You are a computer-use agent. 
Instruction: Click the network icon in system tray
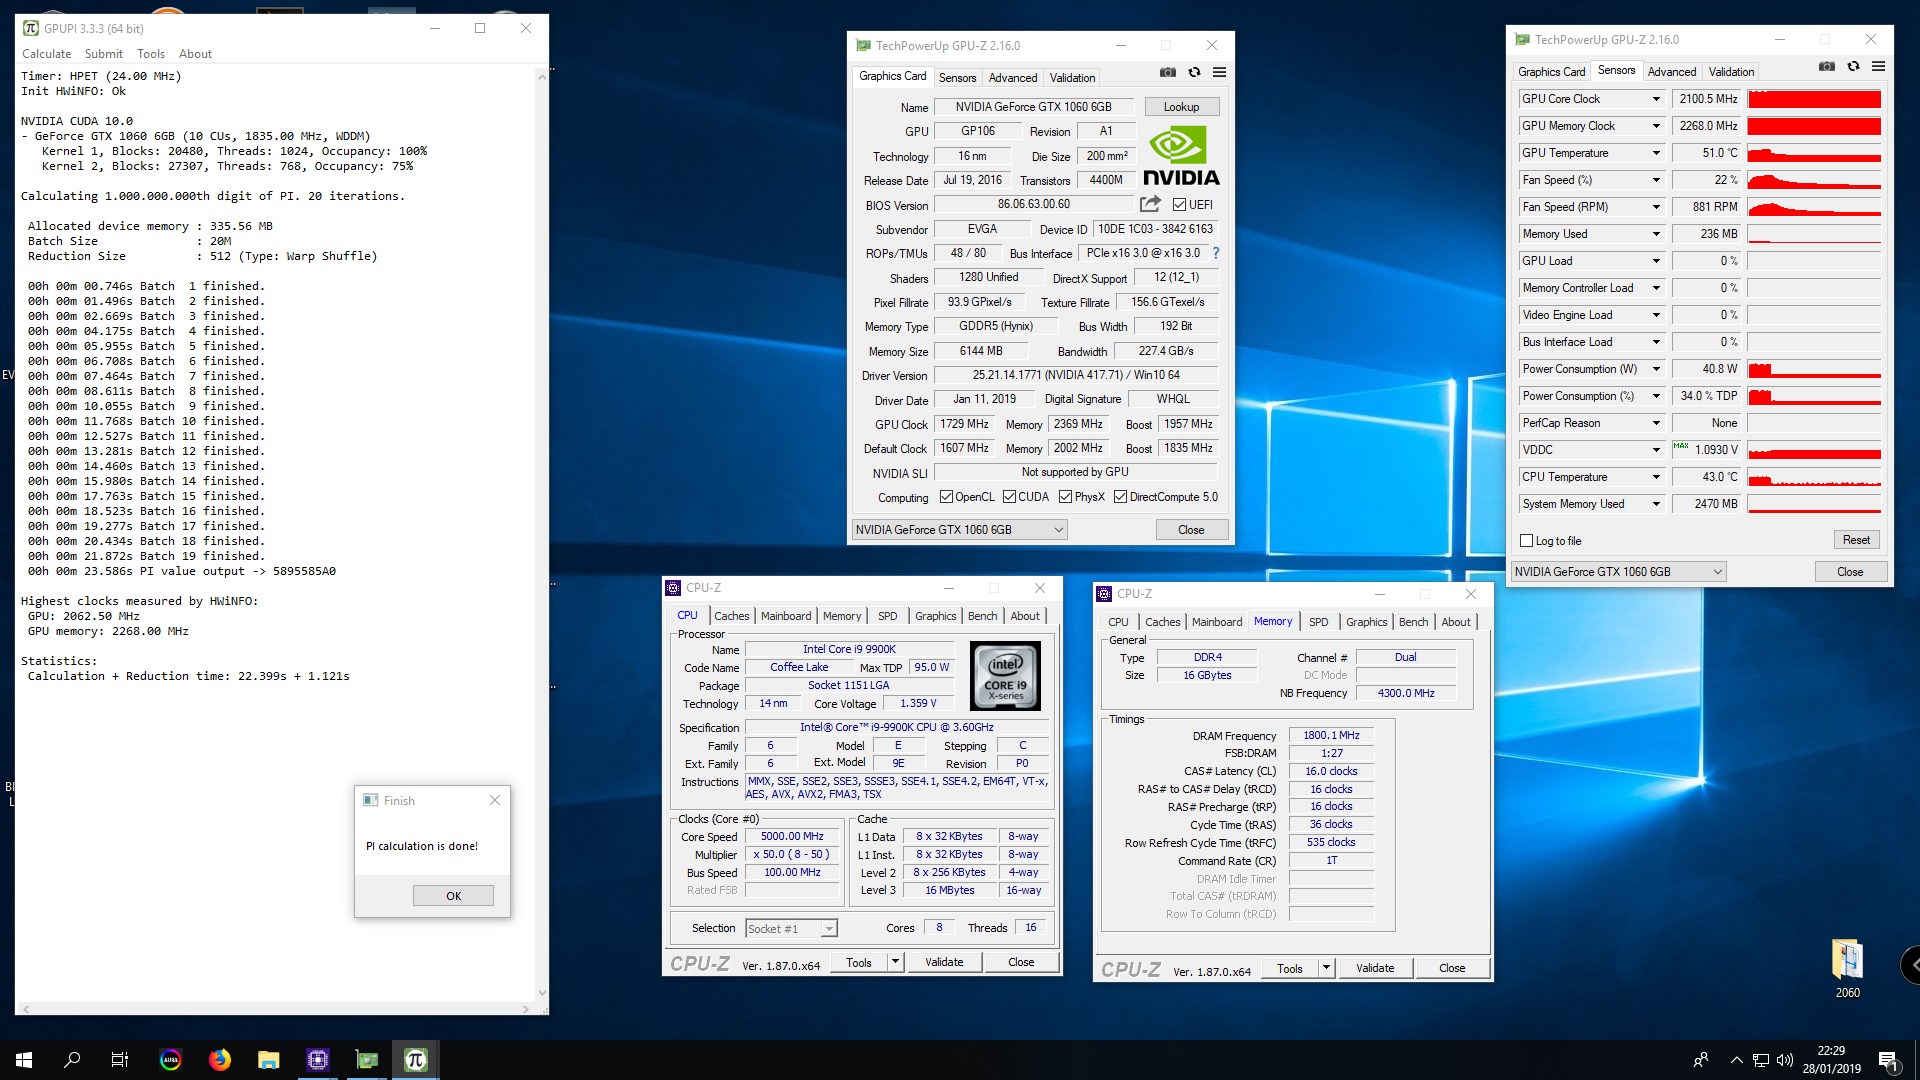point(1760,1060)
